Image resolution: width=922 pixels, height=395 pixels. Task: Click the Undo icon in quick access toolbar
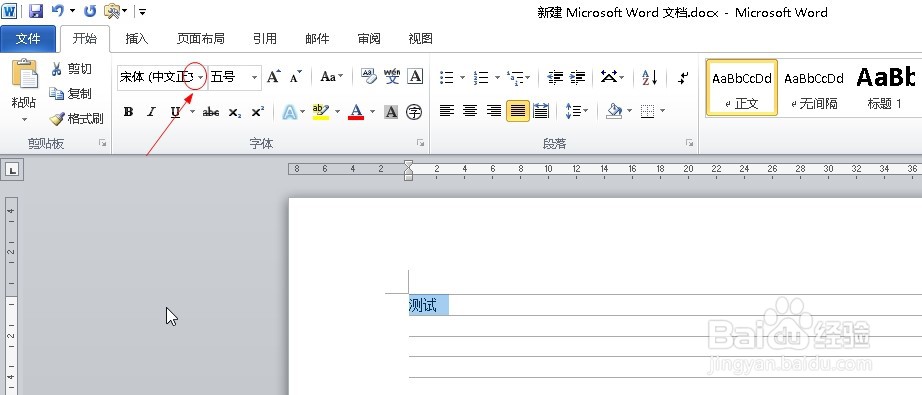click(x=58, y=11)
